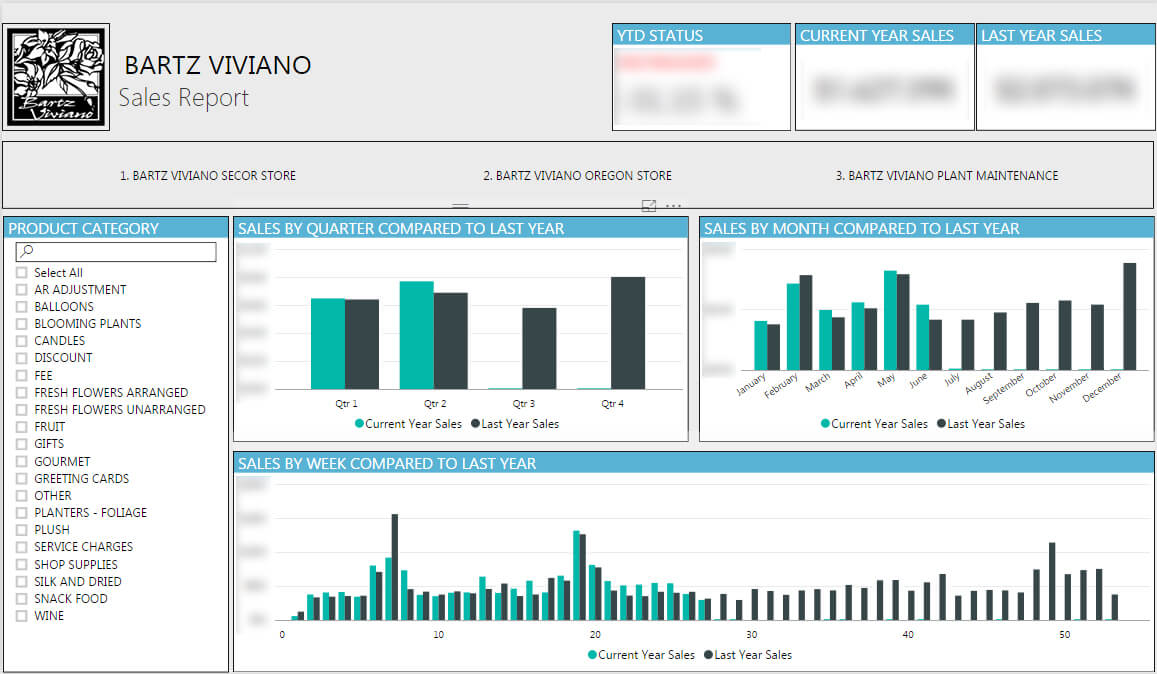Click Current Year Sales legend in quarter chart

[x=408, y=424]
